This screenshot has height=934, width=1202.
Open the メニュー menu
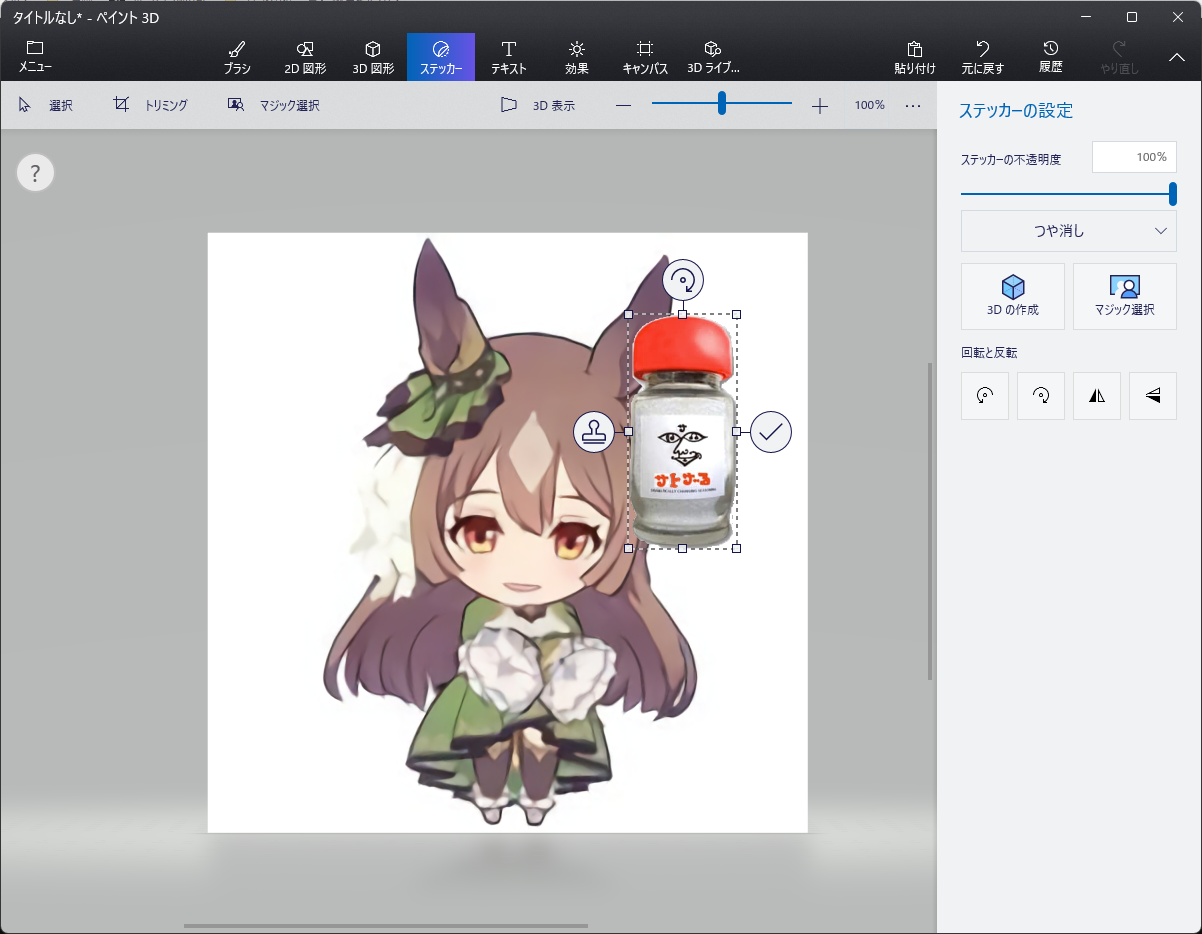pos(35,57)
